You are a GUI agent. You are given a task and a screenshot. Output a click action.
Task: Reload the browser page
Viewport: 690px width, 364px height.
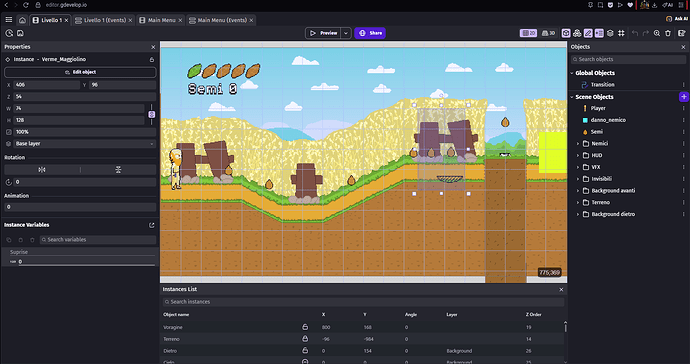26,5
